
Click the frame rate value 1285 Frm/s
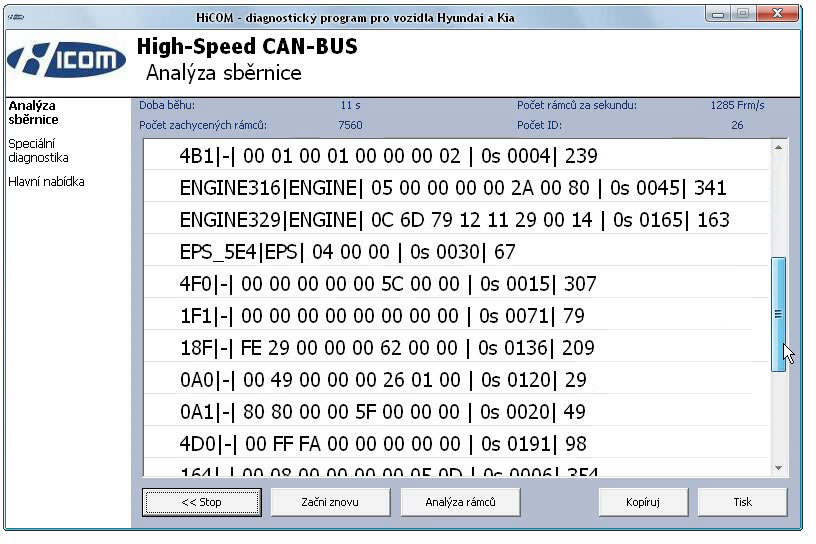coord(737,105)
